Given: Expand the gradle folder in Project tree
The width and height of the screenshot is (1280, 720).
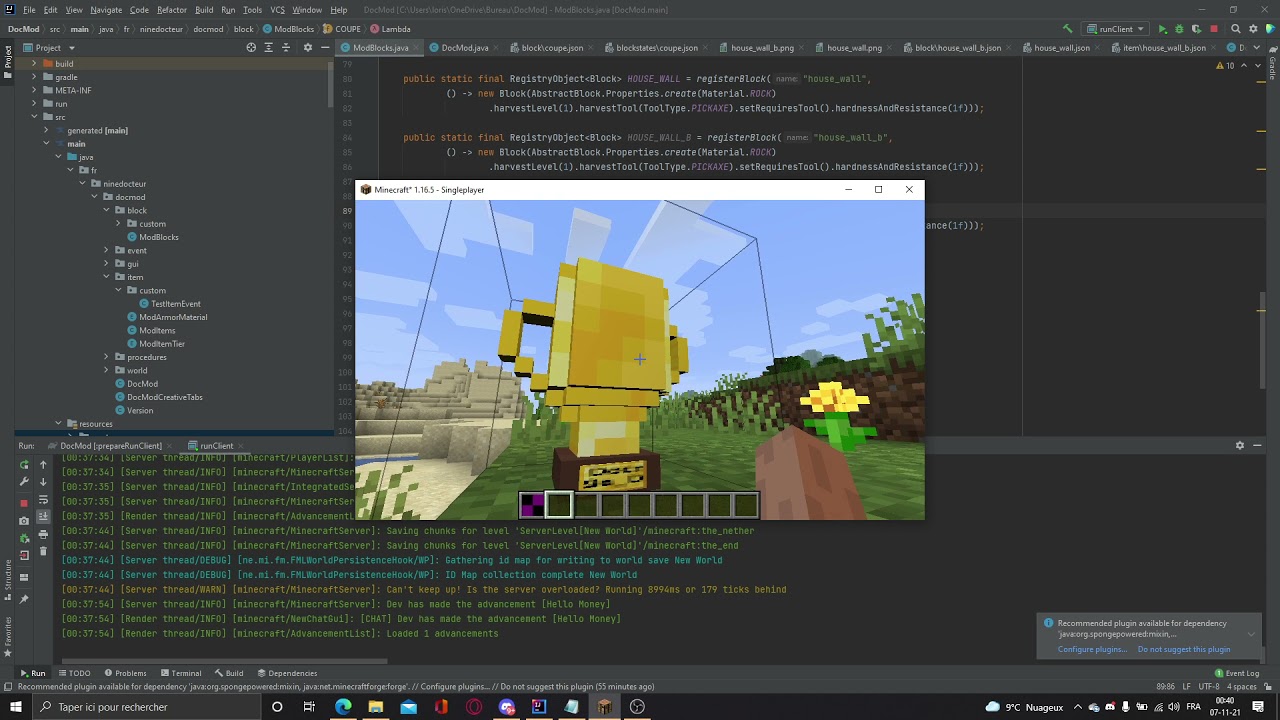Looking at the screenshot, I should (33, 77).
